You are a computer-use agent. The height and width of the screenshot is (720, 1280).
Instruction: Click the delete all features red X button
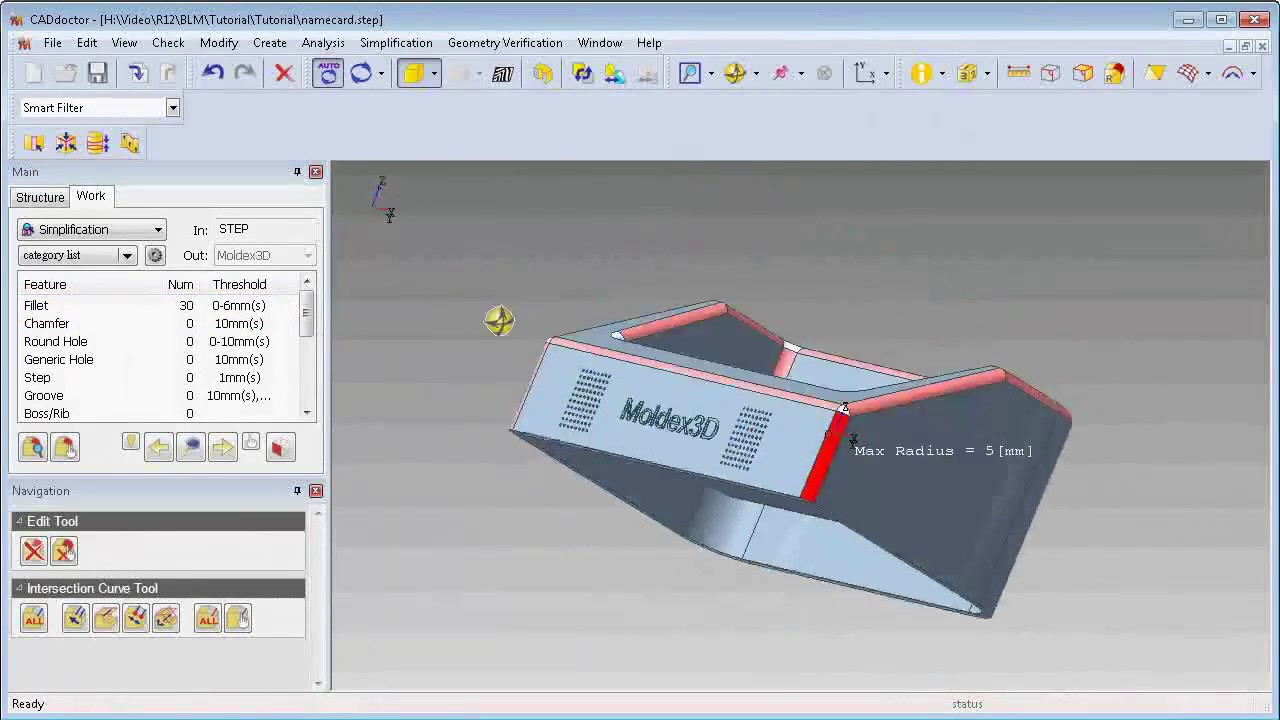click(x=34, y=551)
